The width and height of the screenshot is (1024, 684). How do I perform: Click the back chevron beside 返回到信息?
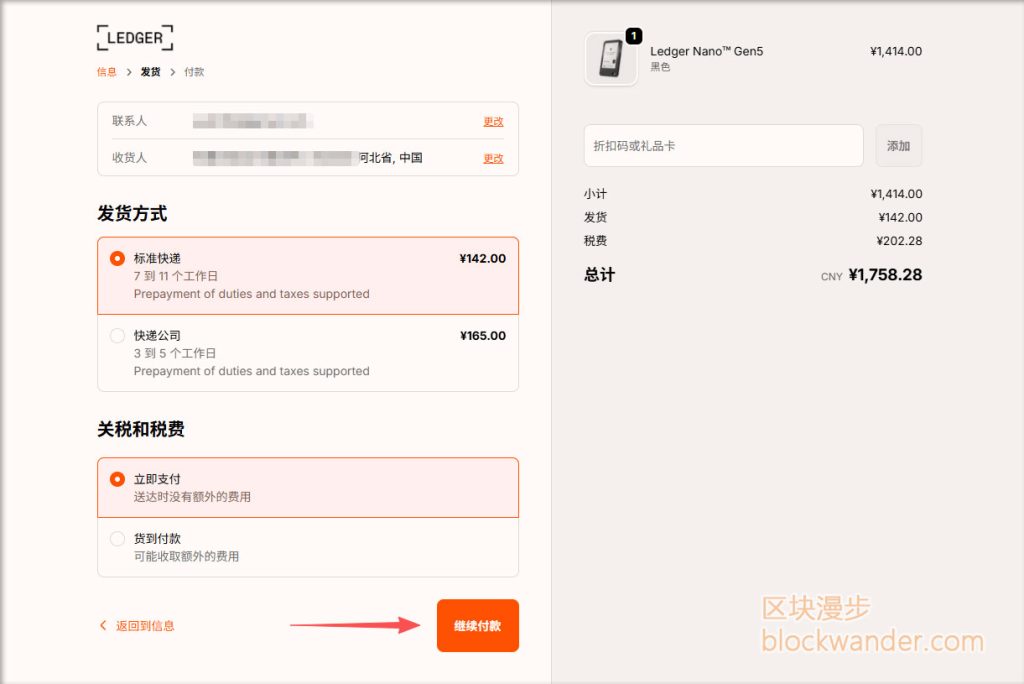coord(103,625)
